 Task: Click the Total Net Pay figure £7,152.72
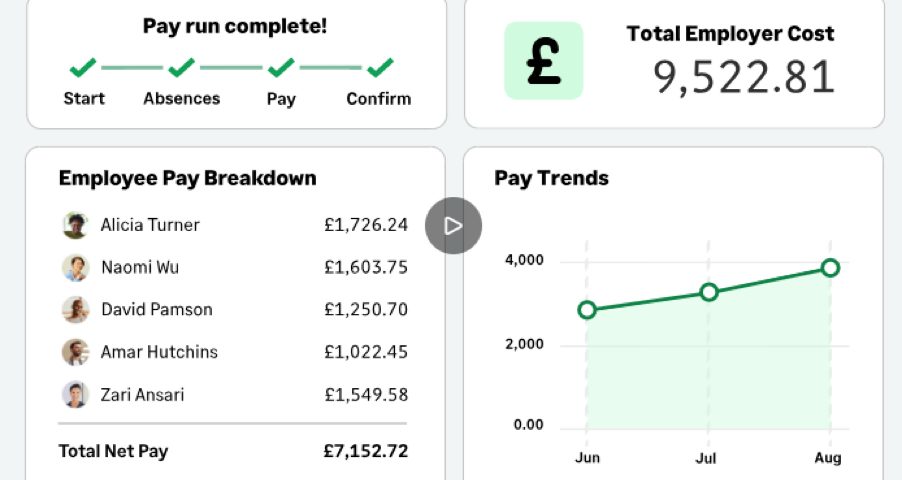[x=366, y=451]
